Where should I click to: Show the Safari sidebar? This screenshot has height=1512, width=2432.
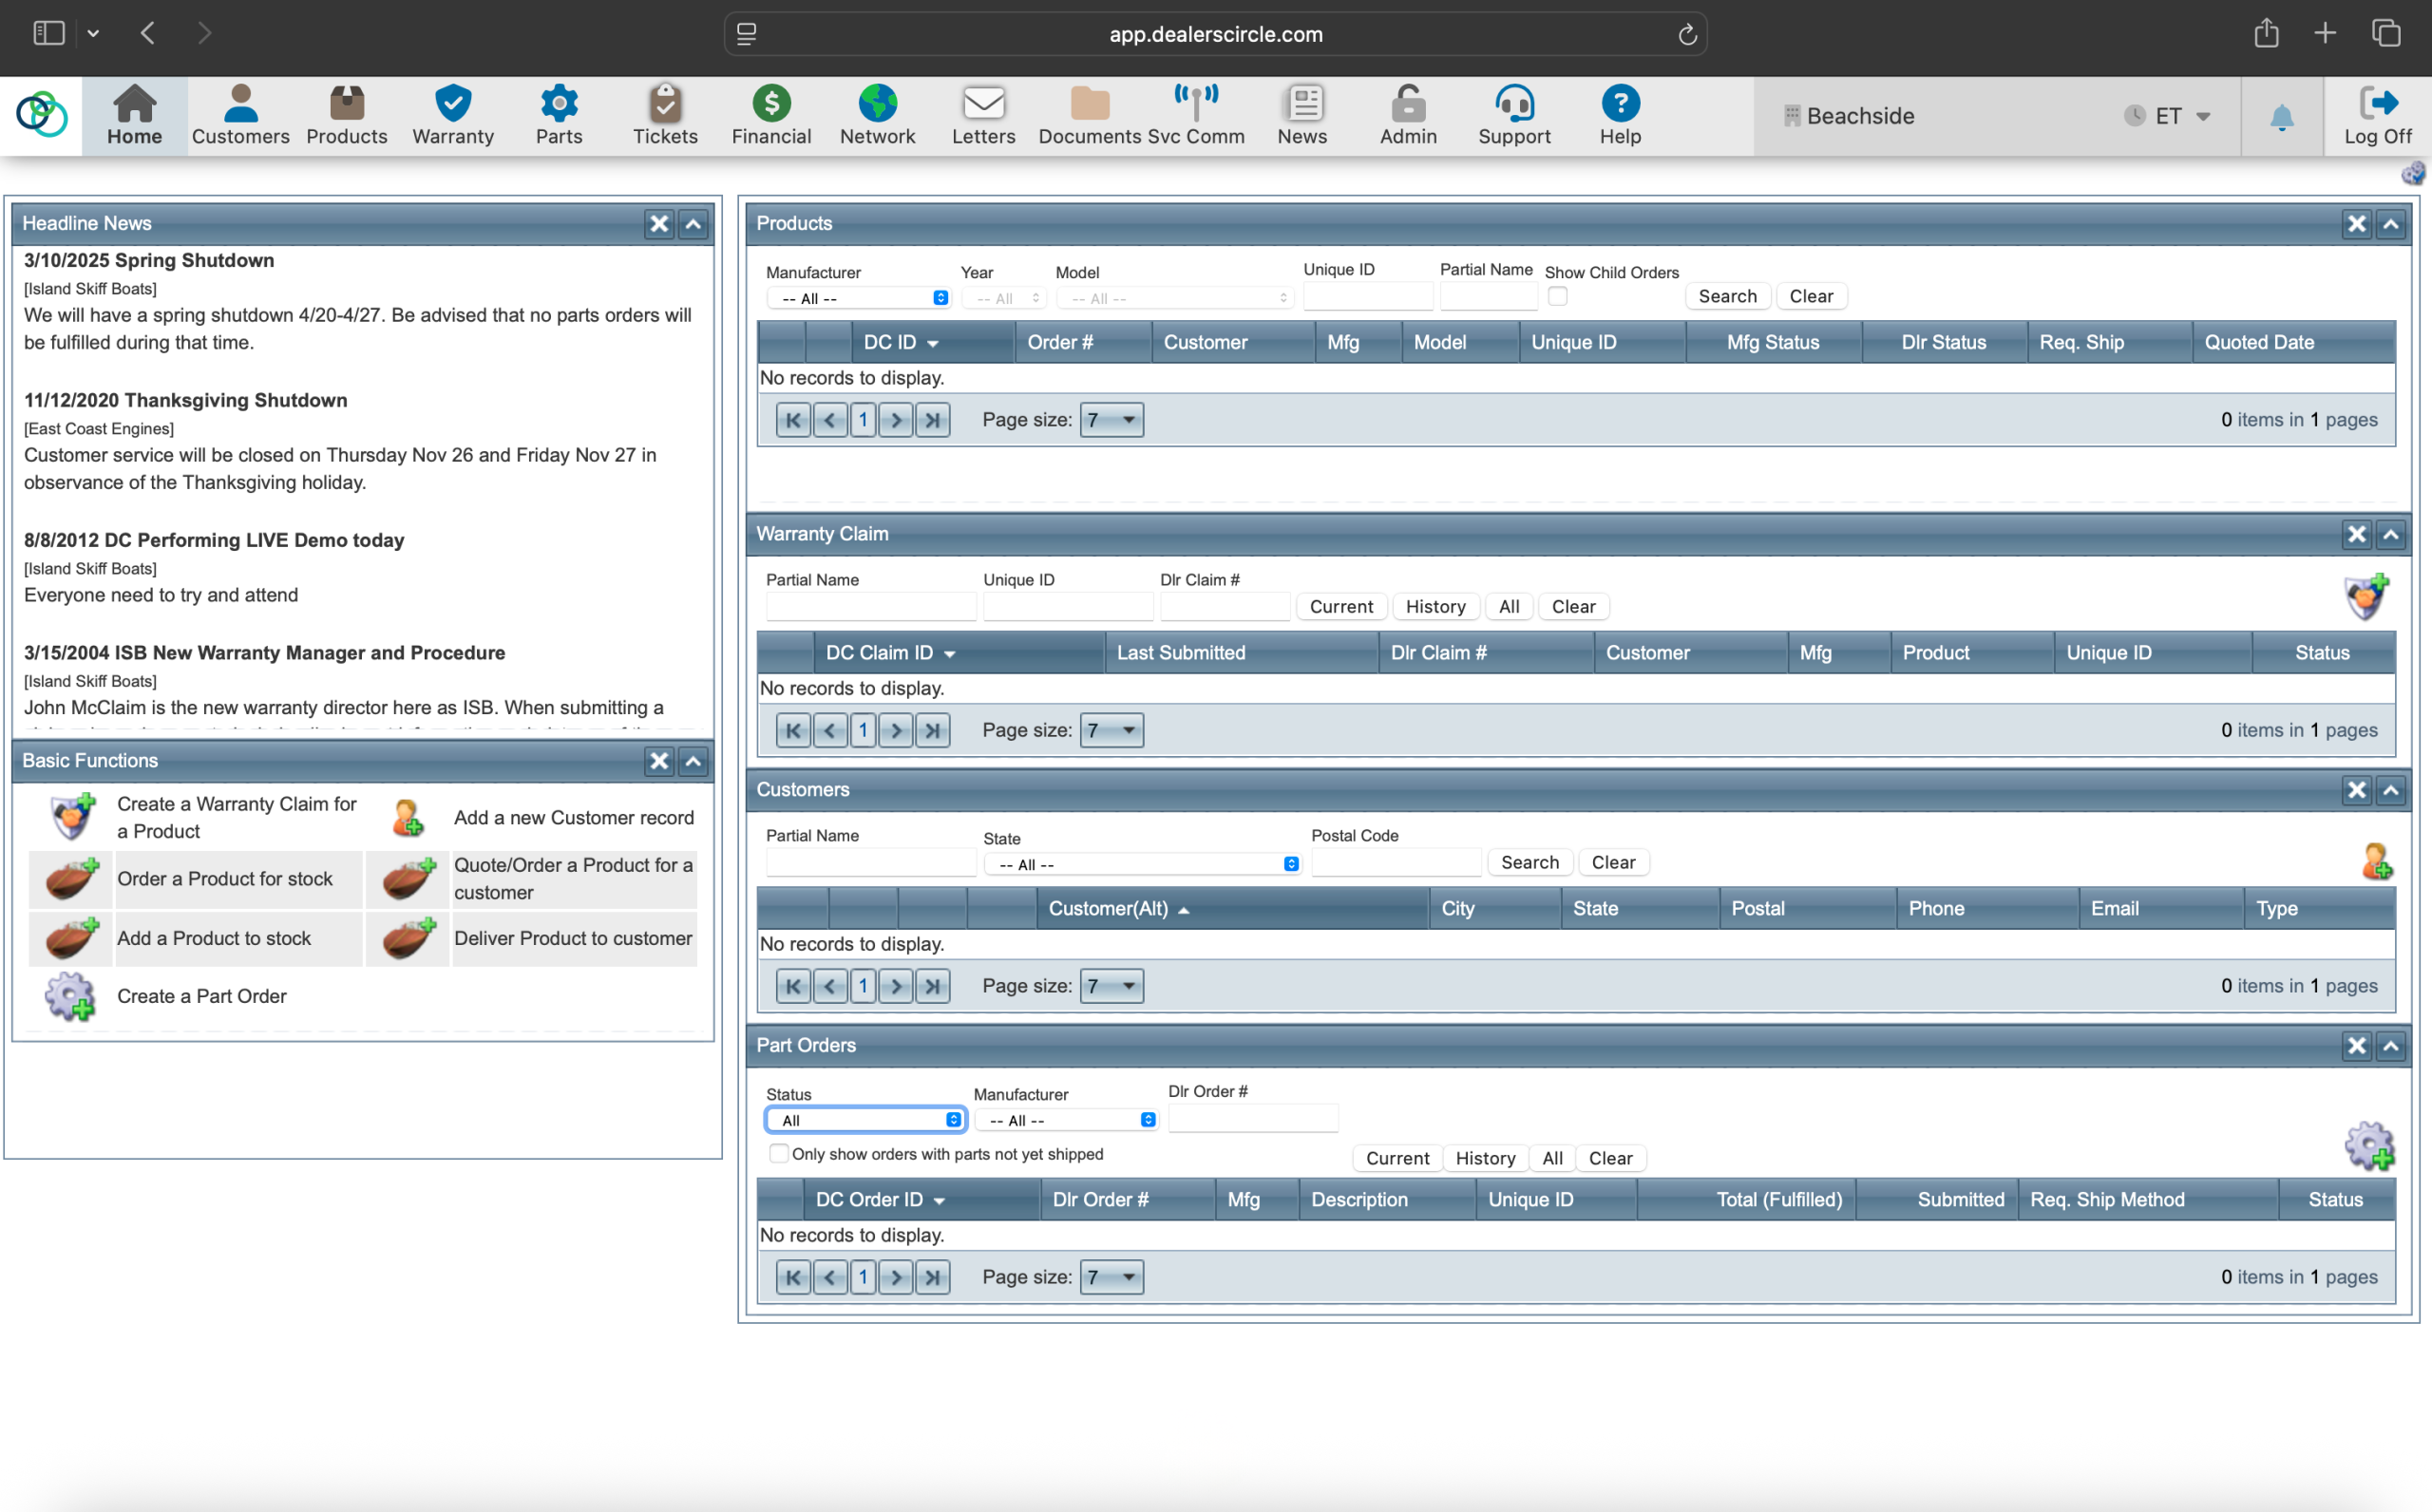[49, 33]
